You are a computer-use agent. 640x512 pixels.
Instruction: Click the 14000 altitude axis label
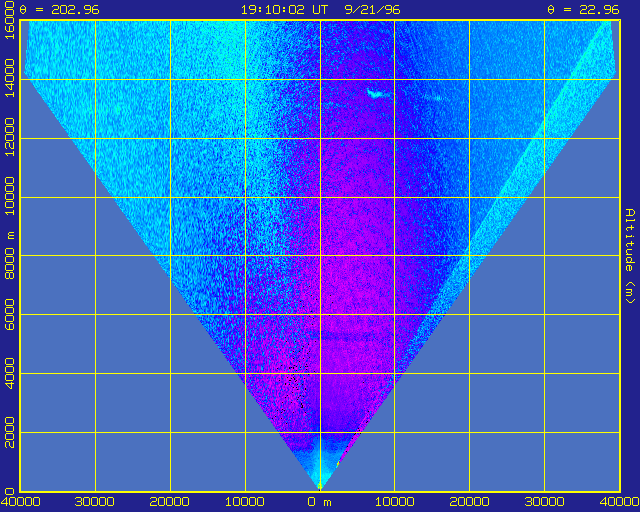coord(9,78)
